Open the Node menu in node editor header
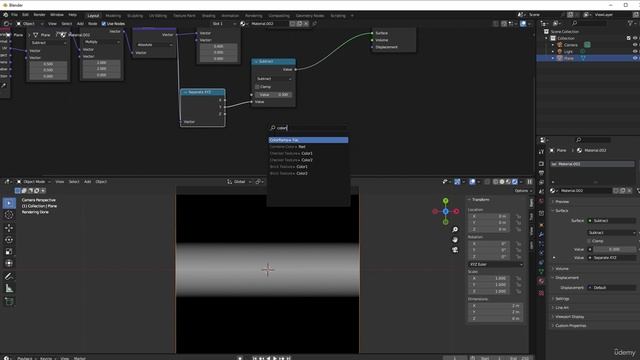 (93, 24)
